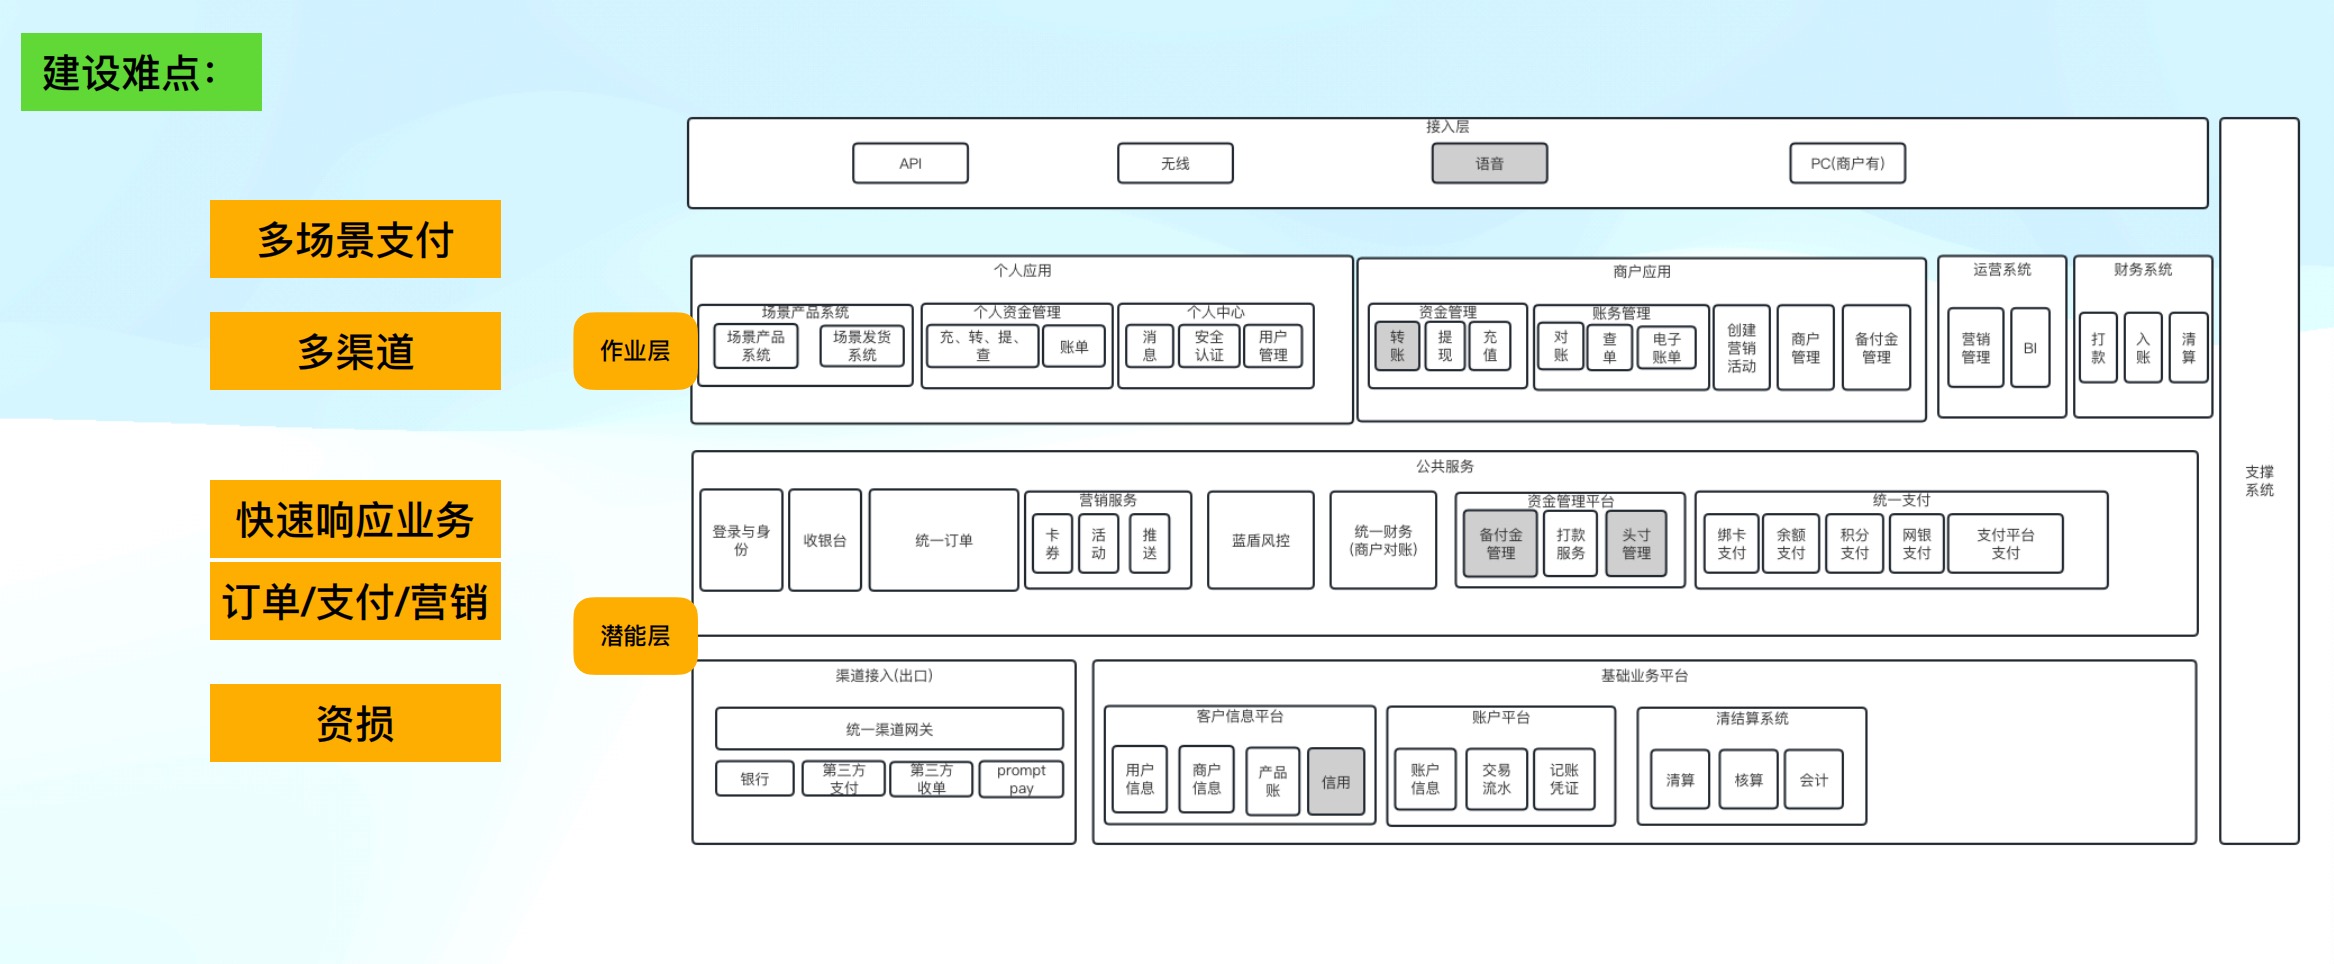Click the 快速响应业务 orange block
The image size is (2334, 964).
coord(355,519)
